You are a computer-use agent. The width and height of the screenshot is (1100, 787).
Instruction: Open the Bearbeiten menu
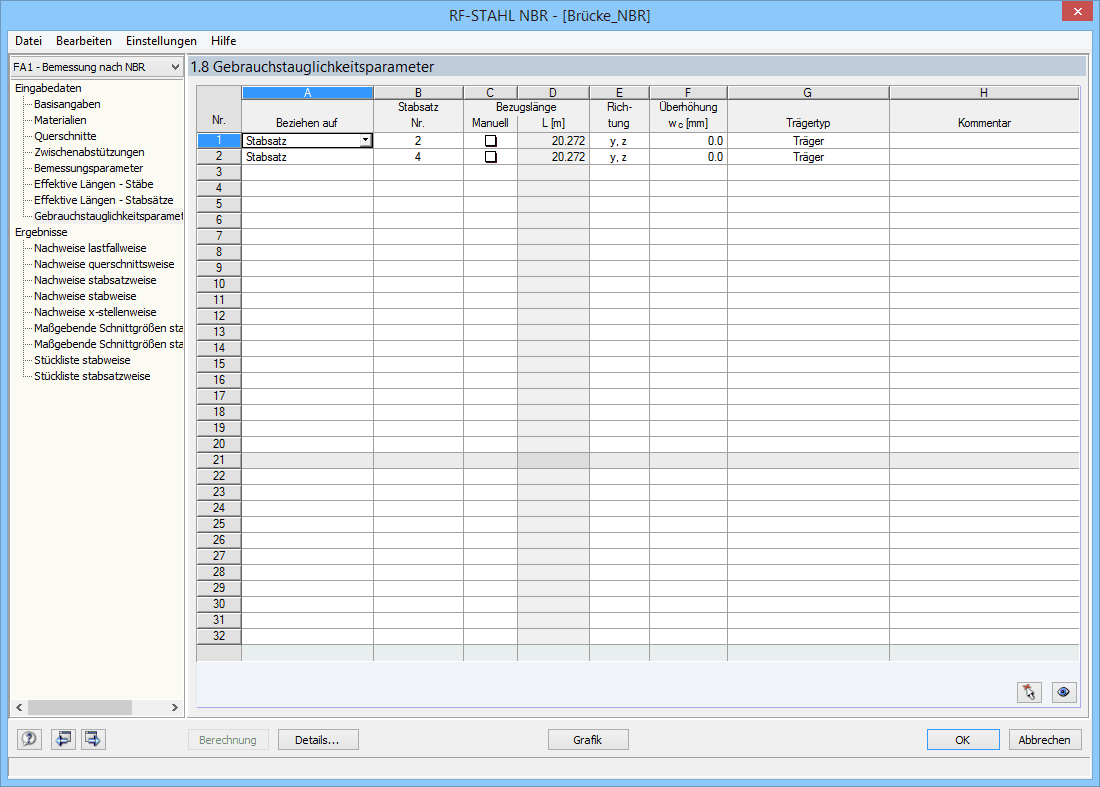(x=83, y=41)
